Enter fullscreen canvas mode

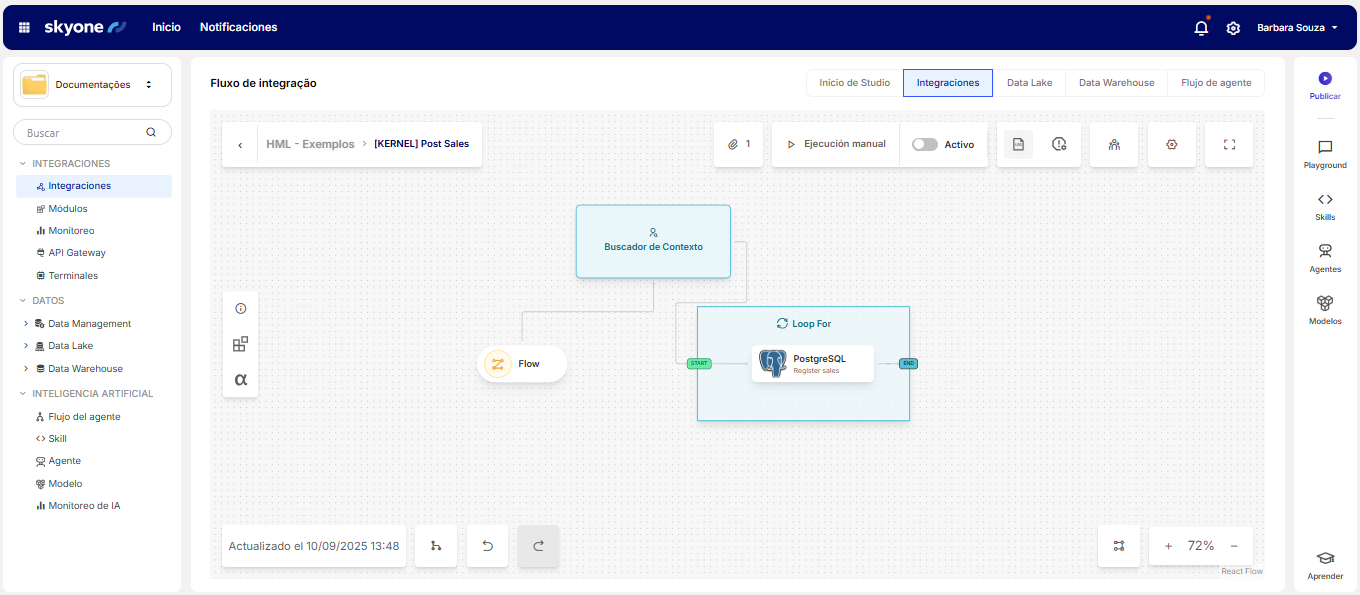[1229, 144]
